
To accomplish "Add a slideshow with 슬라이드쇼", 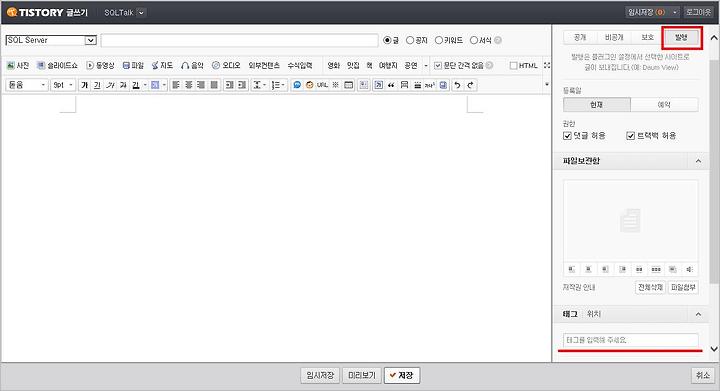I will tap(57, 66).
